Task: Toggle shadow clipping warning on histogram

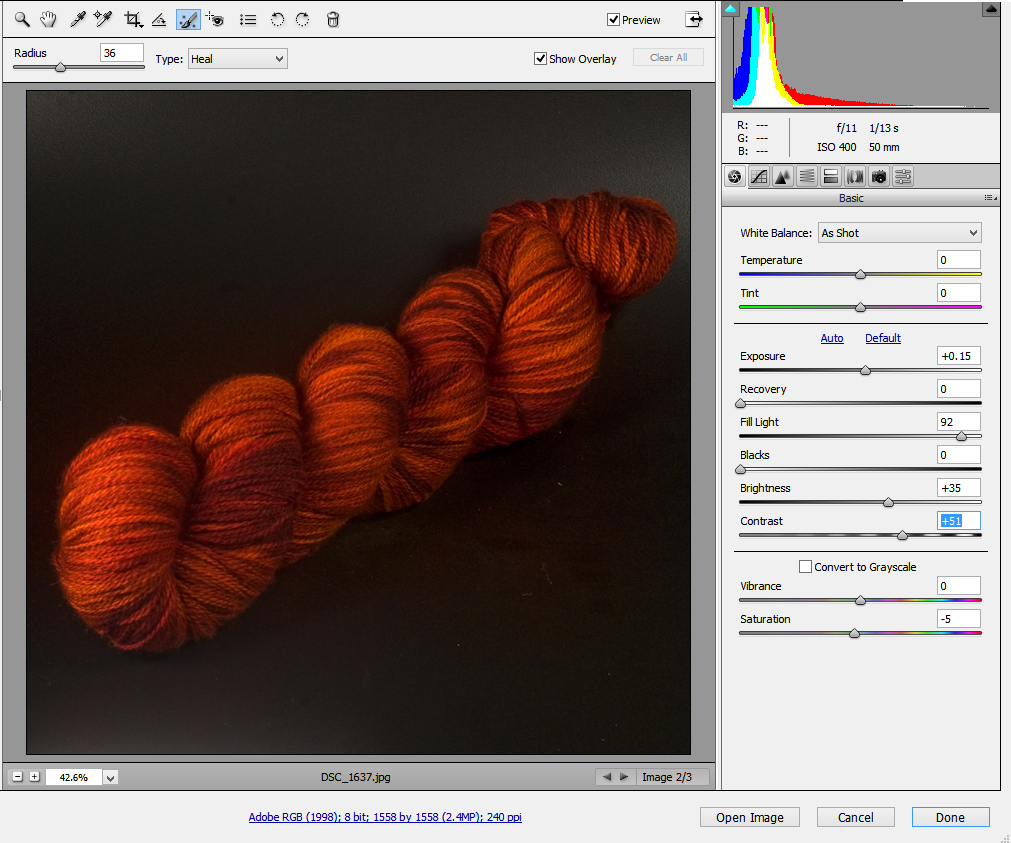Action: pos(730,10)
